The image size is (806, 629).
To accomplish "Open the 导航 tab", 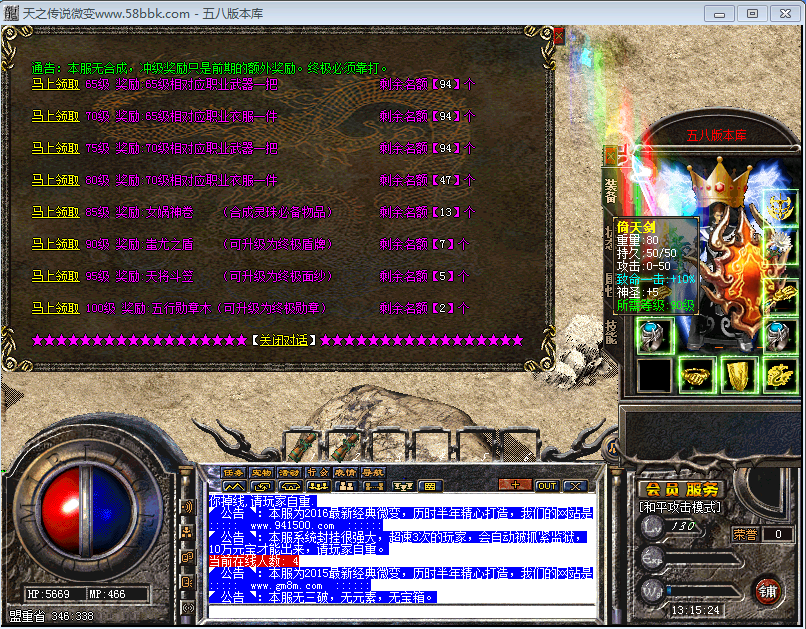I will [x=373, y=472].
